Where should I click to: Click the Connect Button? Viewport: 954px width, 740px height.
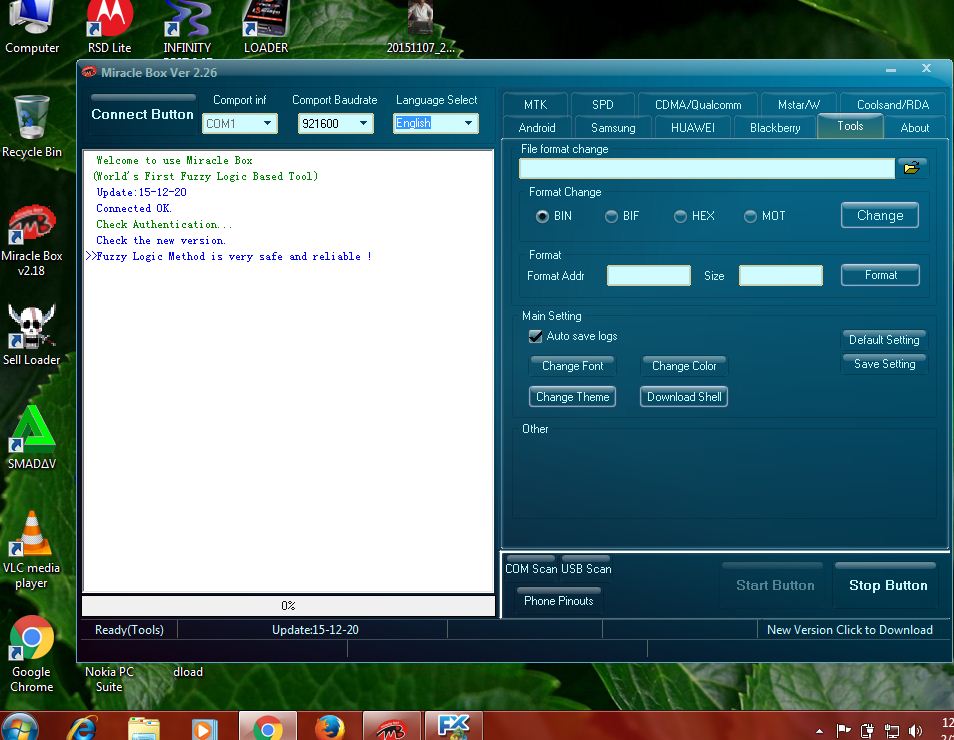click(x=142, y=114)
